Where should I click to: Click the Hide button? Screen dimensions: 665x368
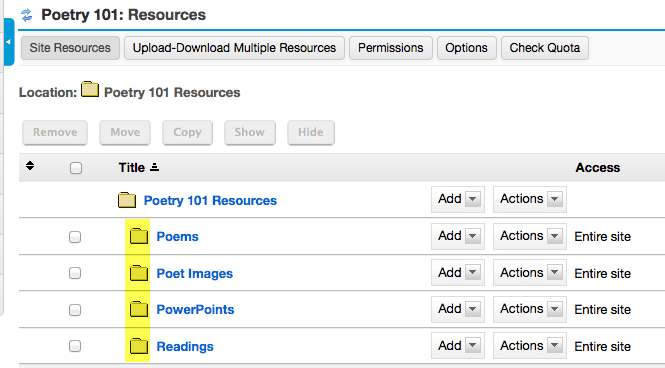[311, 132]
